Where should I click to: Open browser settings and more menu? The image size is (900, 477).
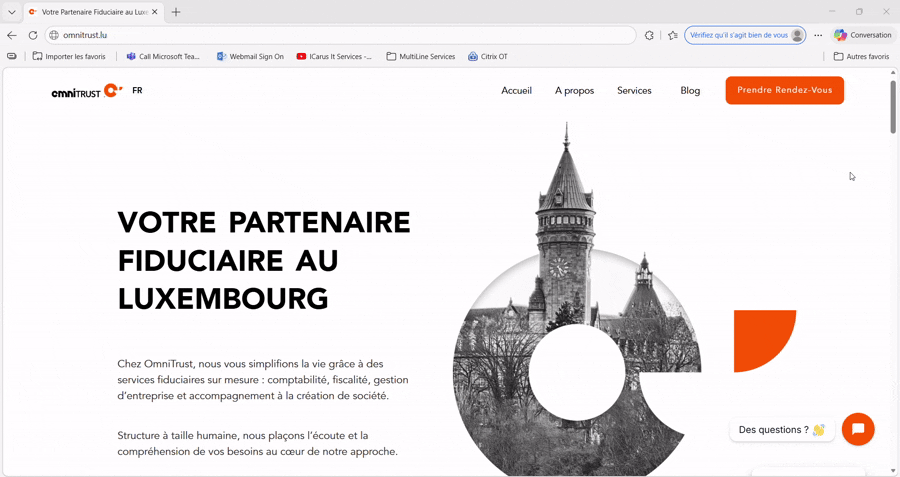pyautogui.click(x=818, y=35)
